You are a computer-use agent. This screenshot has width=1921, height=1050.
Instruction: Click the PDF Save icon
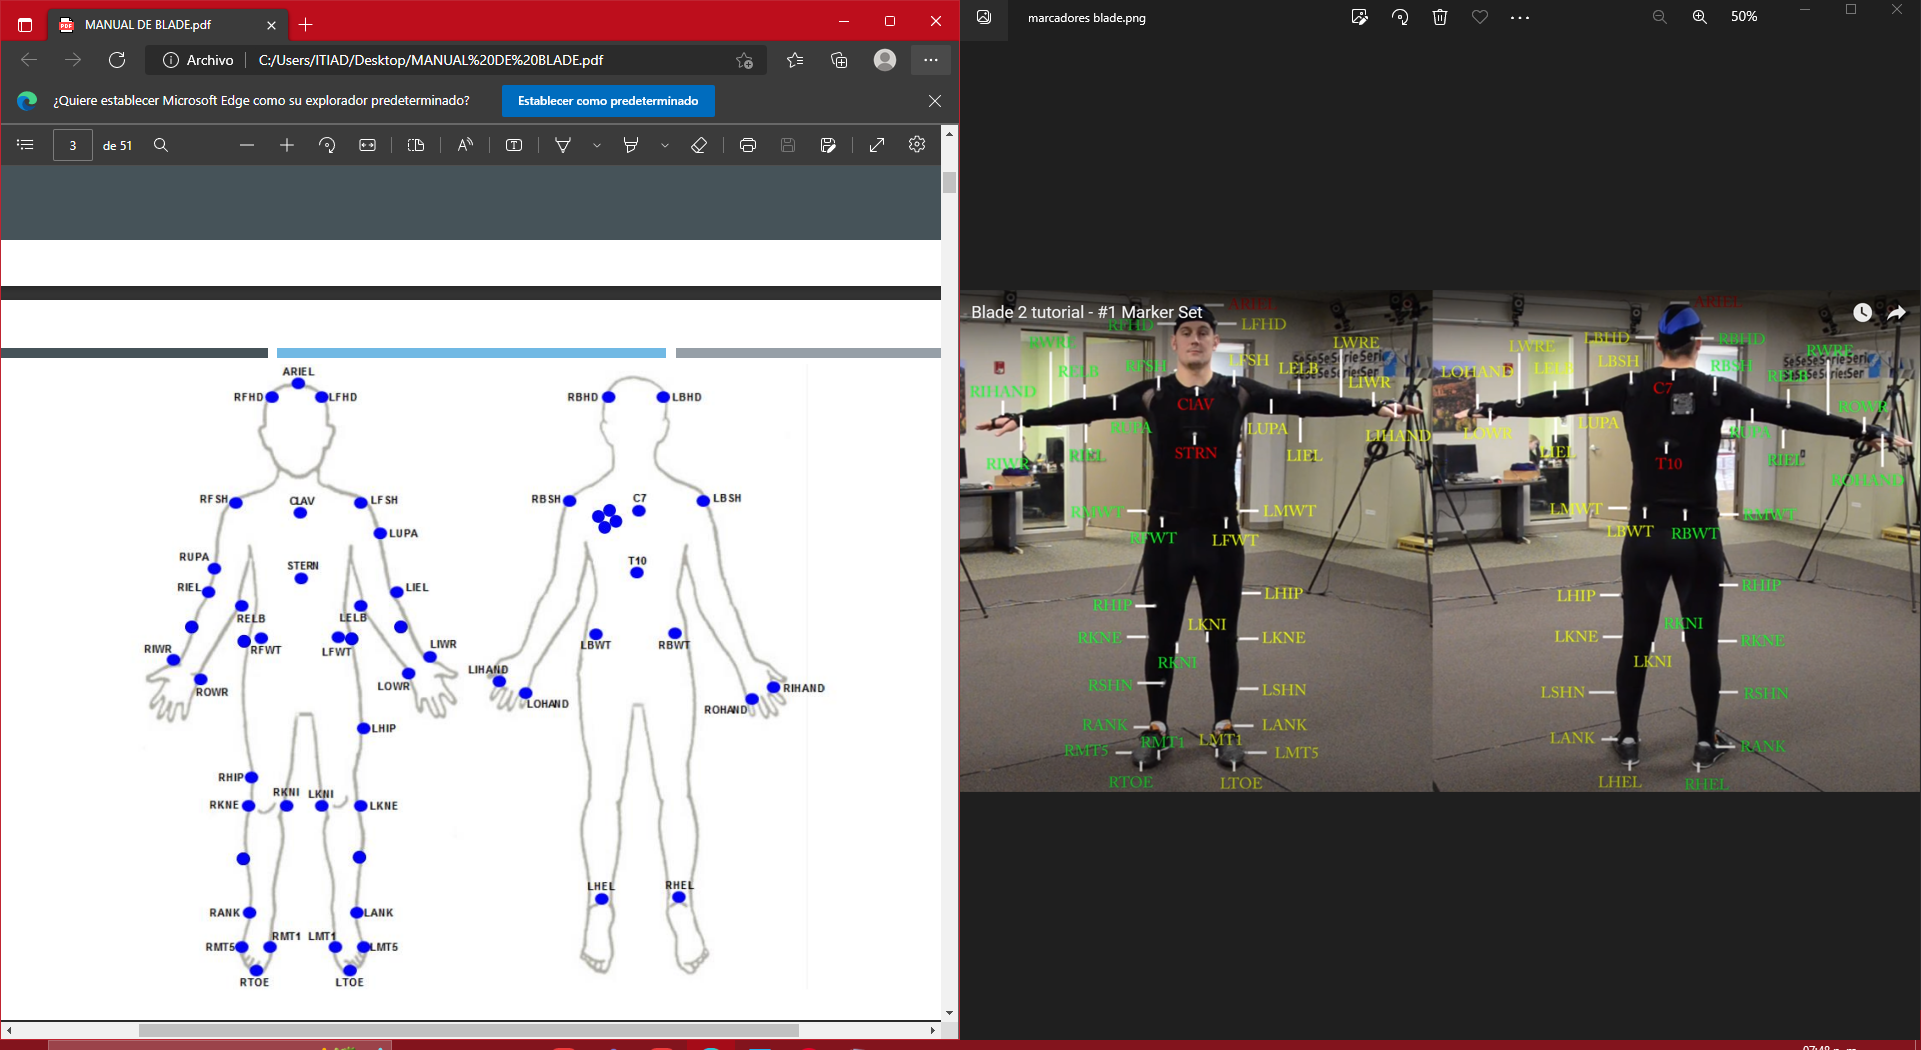pos(788,145)
